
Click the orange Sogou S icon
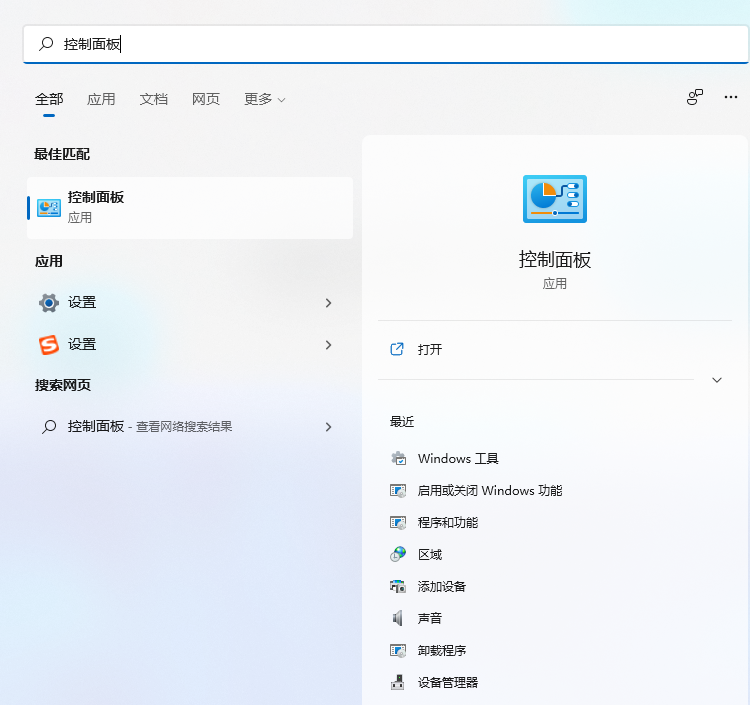[49, 344]
